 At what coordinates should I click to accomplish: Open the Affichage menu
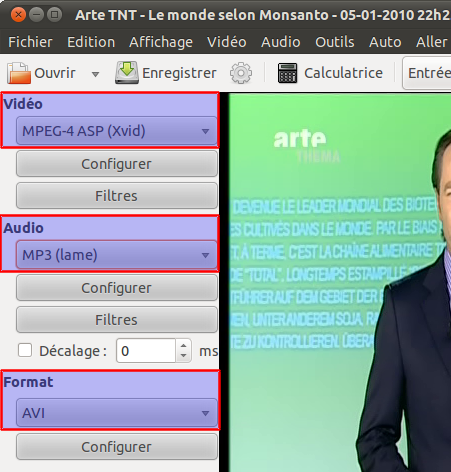(x=161, y=42)
